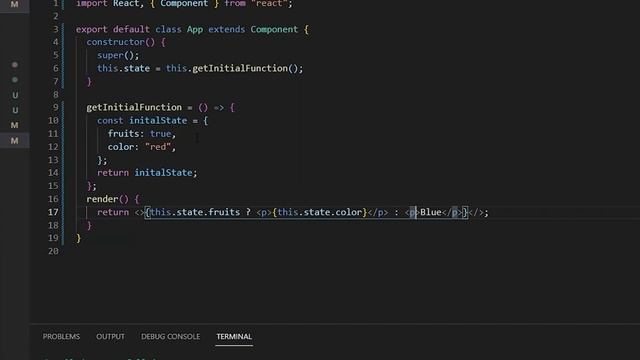Click 'Blue' text on line 17
Image resolution: width=640 pixels, height=360 pixels.
coord(431,212)
